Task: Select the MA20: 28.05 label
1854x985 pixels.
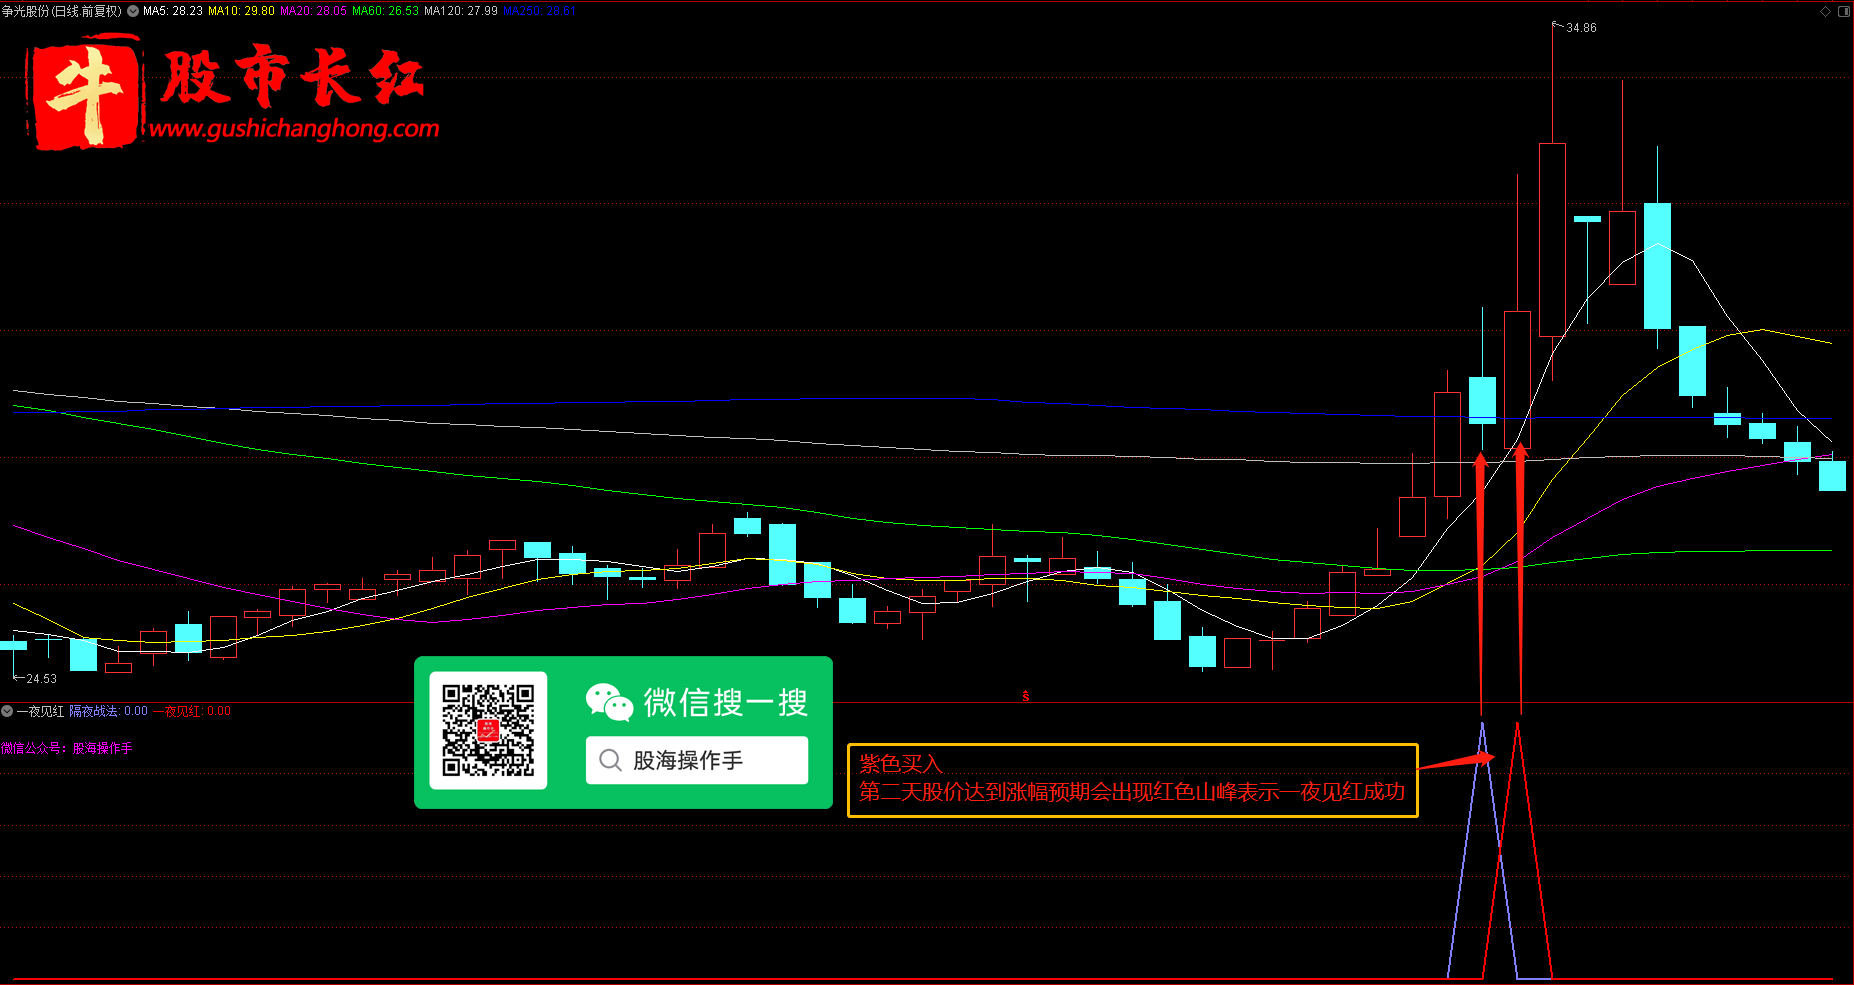Action: (x=313, y=11)
